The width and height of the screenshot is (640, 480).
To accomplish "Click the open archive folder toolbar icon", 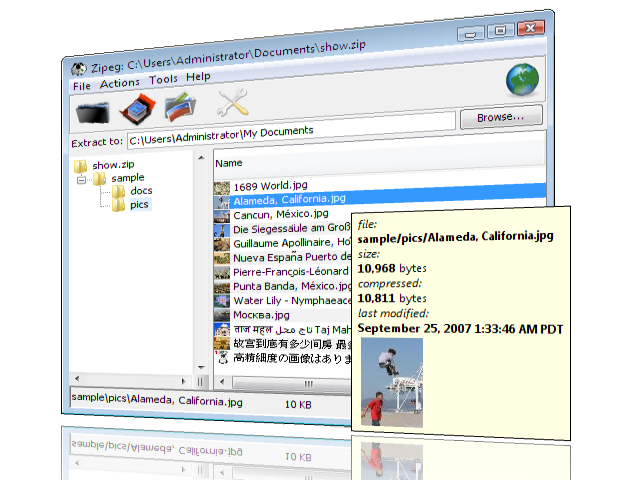I will click(x=94, y=108).
